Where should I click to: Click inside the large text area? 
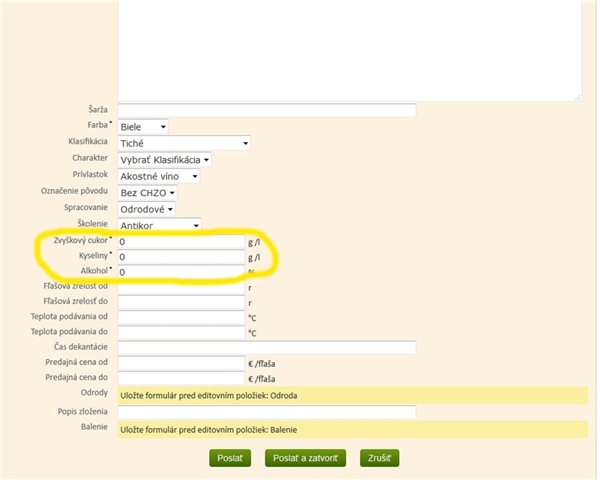pyautogui.click(x=350, y=50)
